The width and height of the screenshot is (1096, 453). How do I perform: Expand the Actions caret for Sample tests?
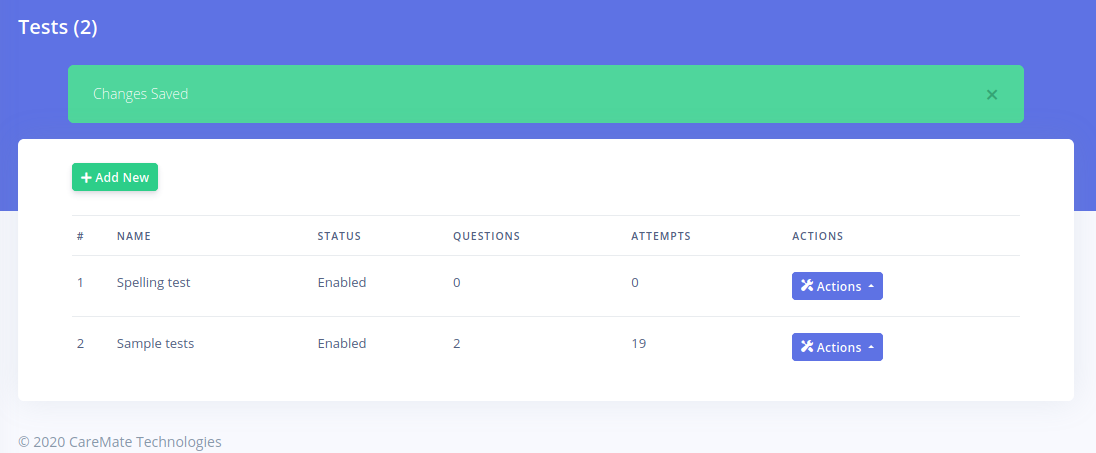870,348
